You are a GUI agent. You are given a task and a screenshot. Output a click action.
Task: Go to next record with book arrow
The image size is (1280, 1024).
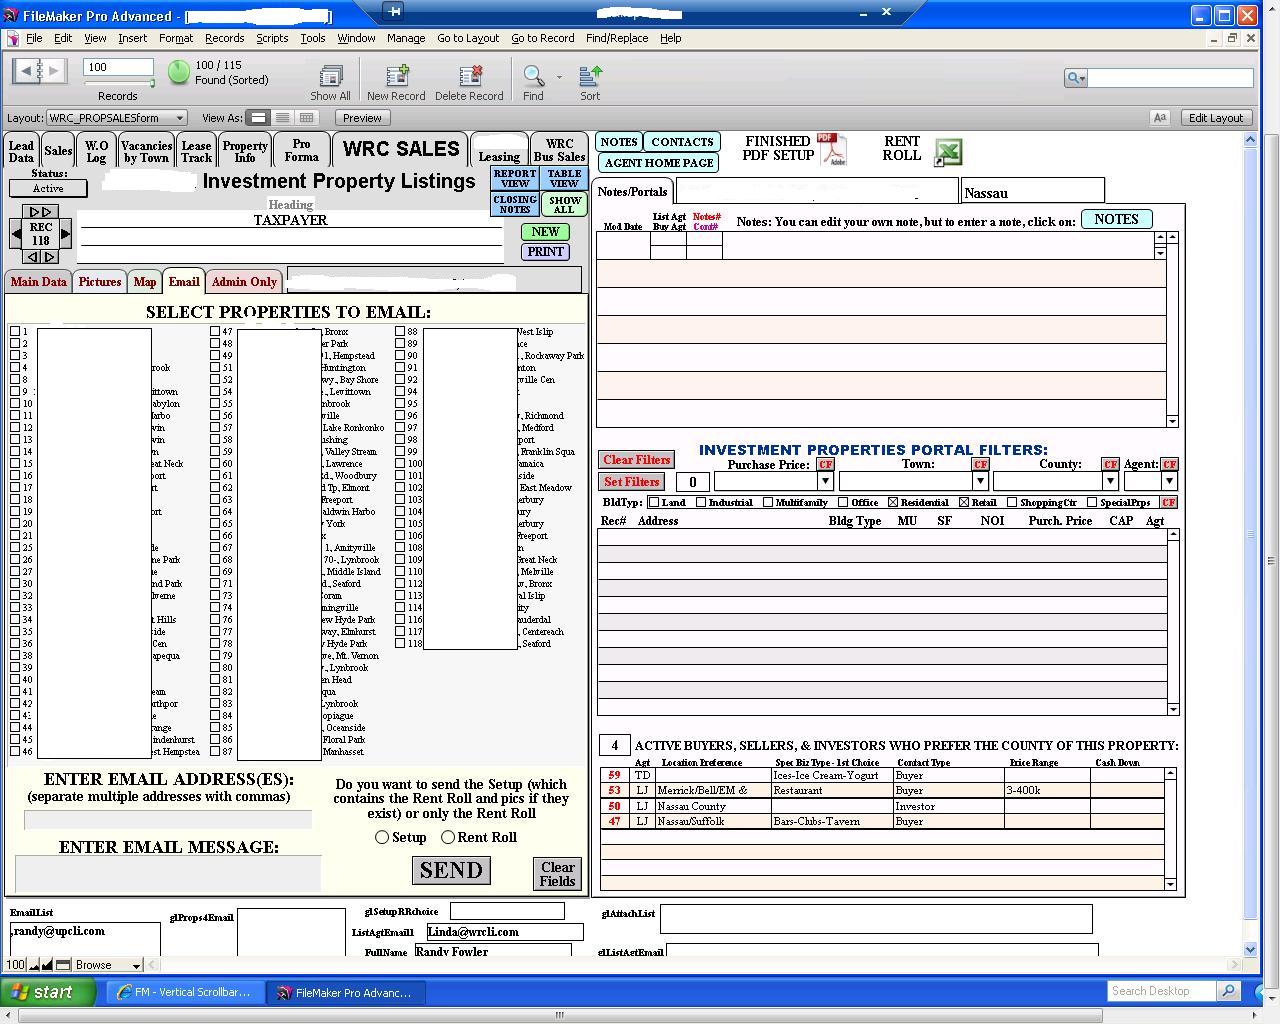click(x=53, y=71)
